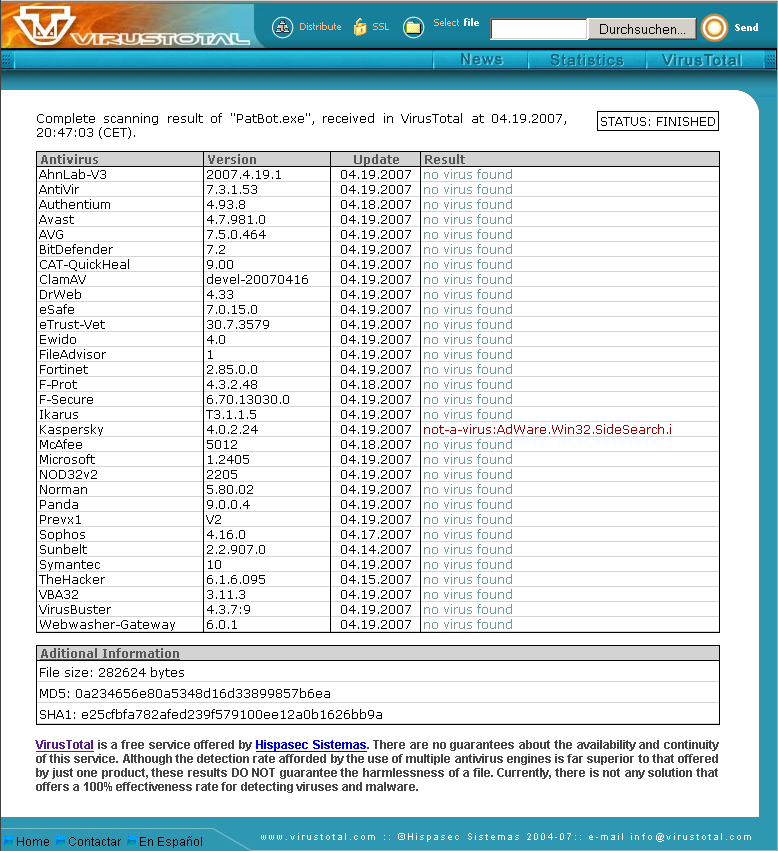
Task: Open the Contactar footer link
Action: coord(94,841)
